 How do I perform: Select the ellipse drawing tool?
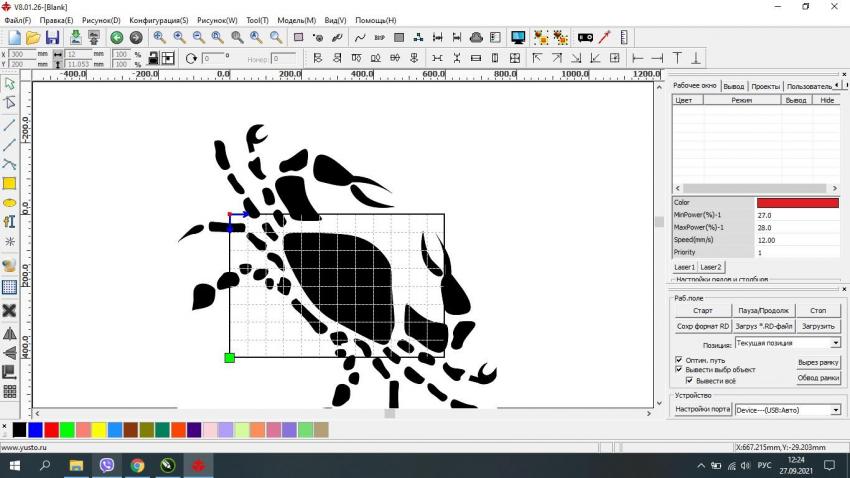coord(10,203)
